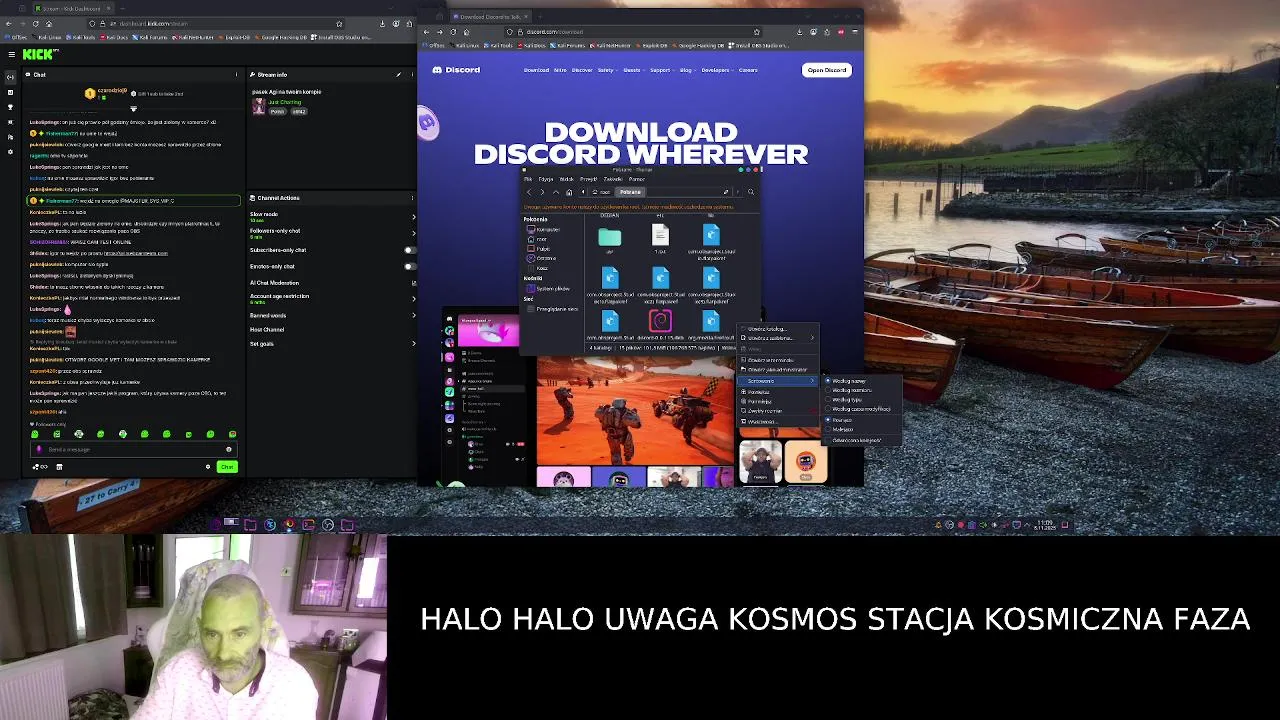Open Kali Tools bookmark in Kick browser
Viewport: 1280px width, 720px height.
(x=83, y=37)
